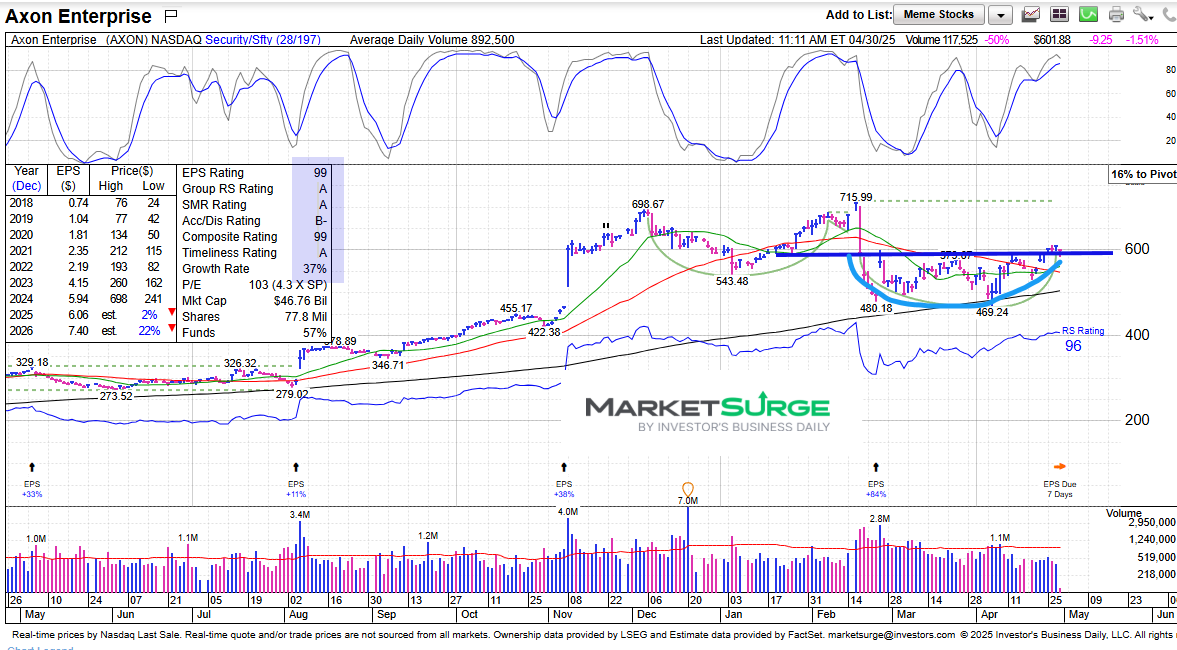Open the wrench settings menu
This screenshot has width=1177, height=650.
(1142, 14)
